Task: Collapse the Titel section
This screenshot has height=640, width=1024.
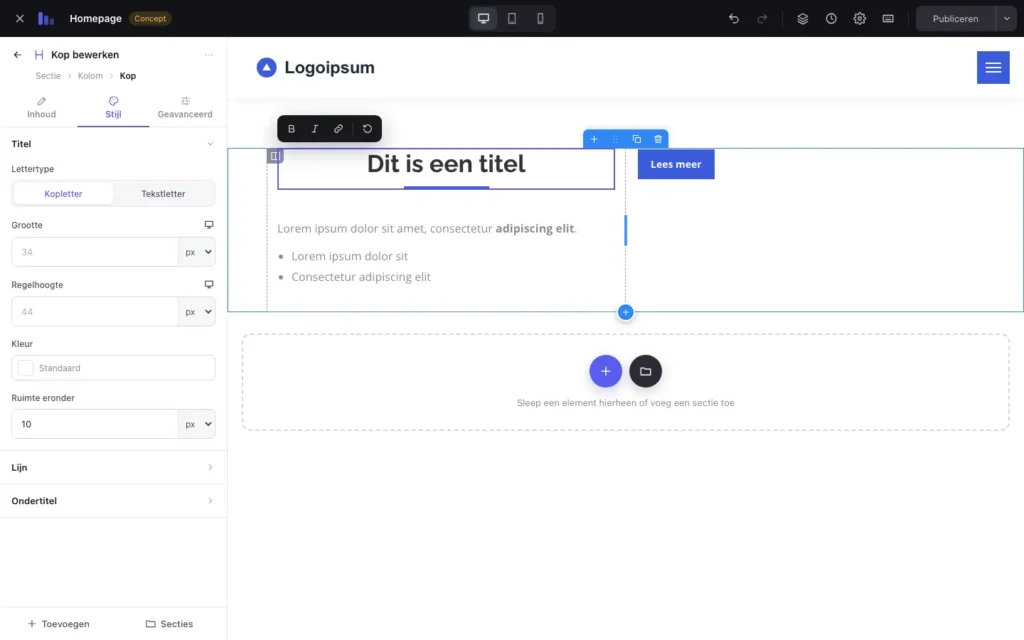Action: click(x=113, y=144)
